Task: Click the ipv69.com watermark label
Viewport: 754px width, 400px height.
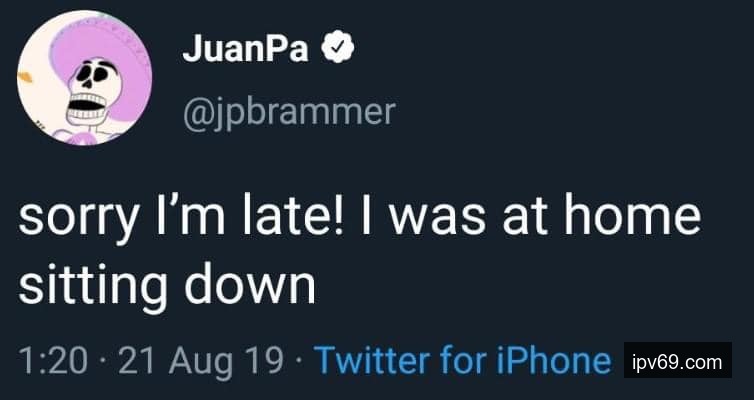Action: tap(676, 360)
